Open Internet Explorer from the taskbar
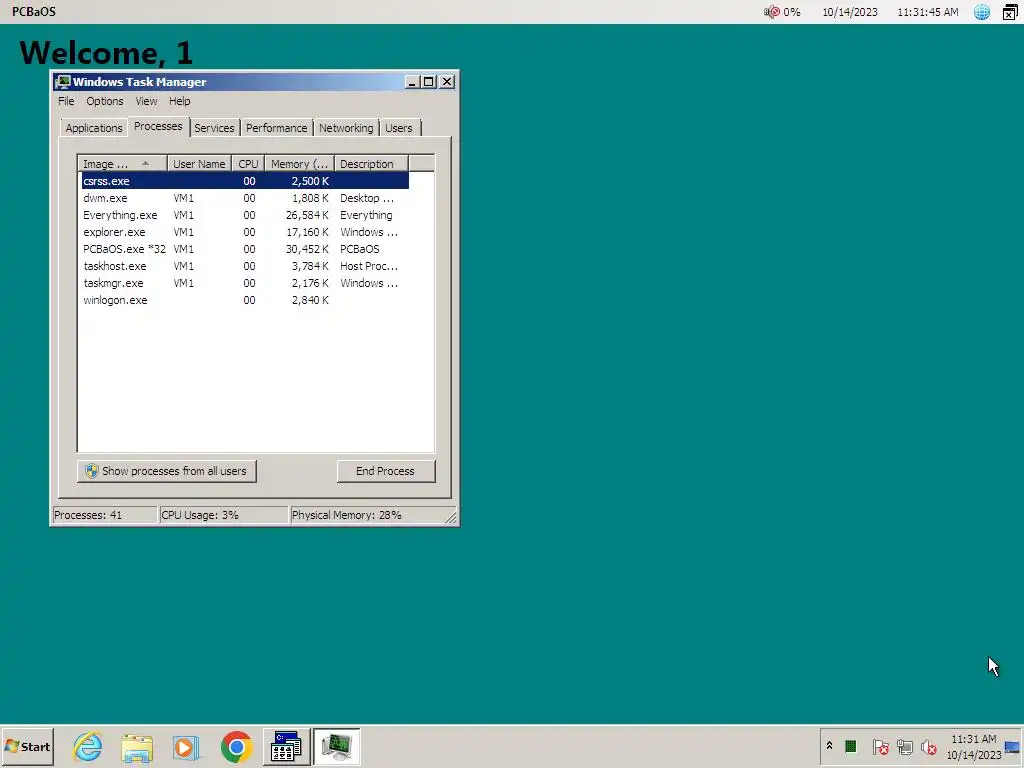Image resolution: width=1024 pixels, height=768 pixels. 88,746
